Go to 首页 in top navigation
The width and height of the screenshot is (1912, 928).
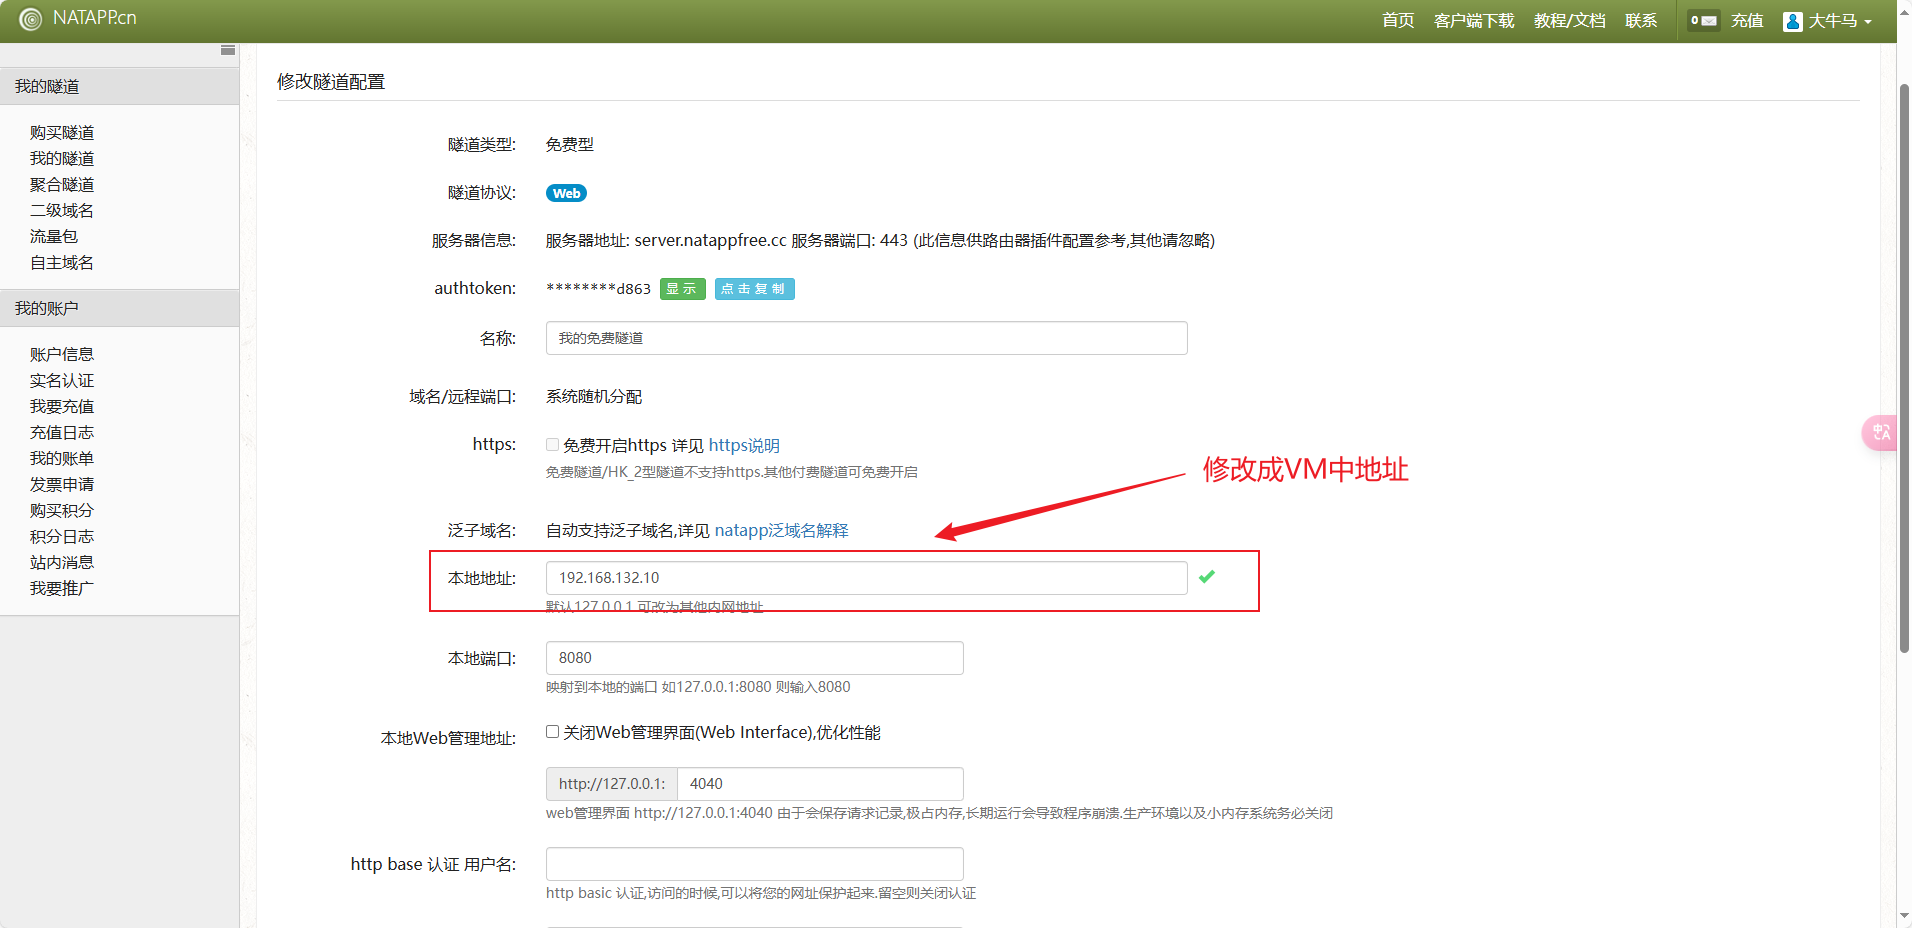(x=1398, y=21)
